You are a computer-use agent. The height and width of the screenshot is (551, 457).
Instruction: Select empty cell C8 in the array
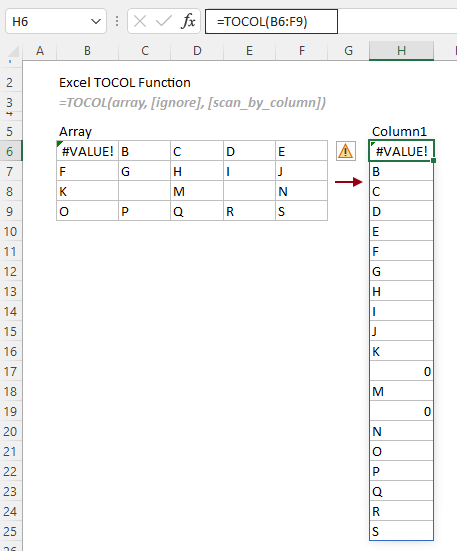144,191
